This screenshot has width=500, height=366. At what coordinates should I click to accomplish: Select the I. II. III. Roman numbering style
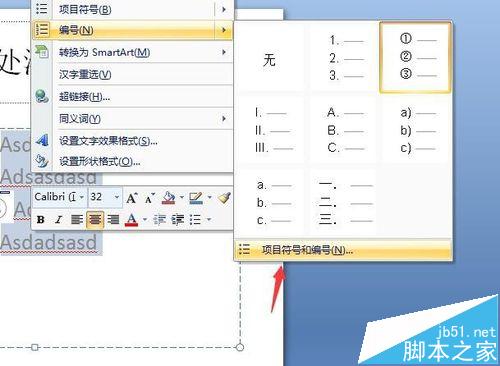point(271,130)
